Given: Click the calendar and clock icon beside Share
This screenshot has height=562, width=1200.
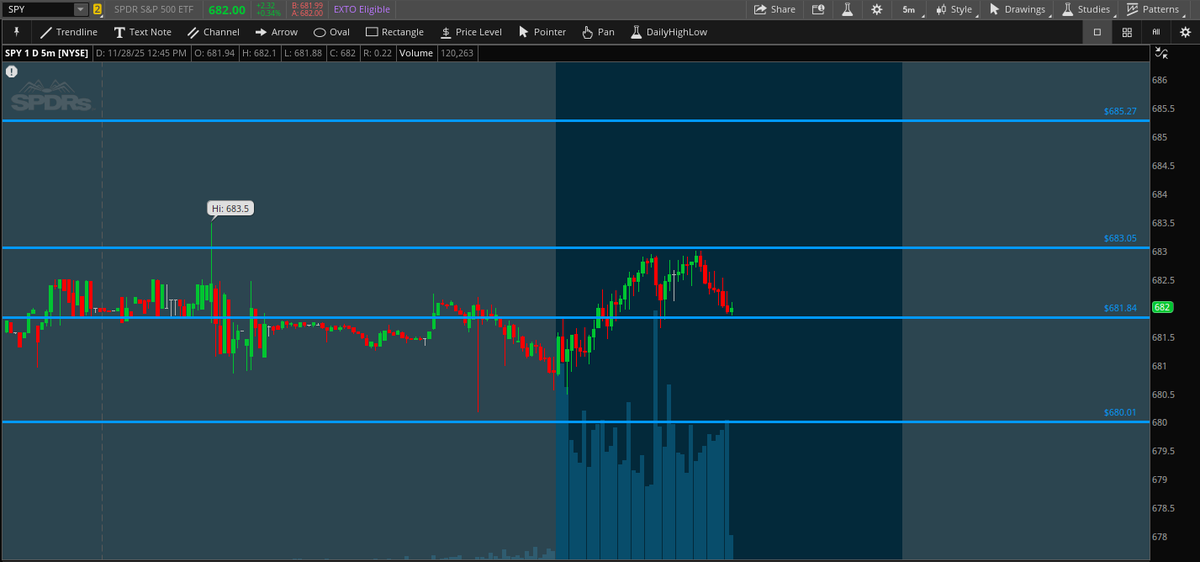Looking at the screenshot, I should point(818,9).
